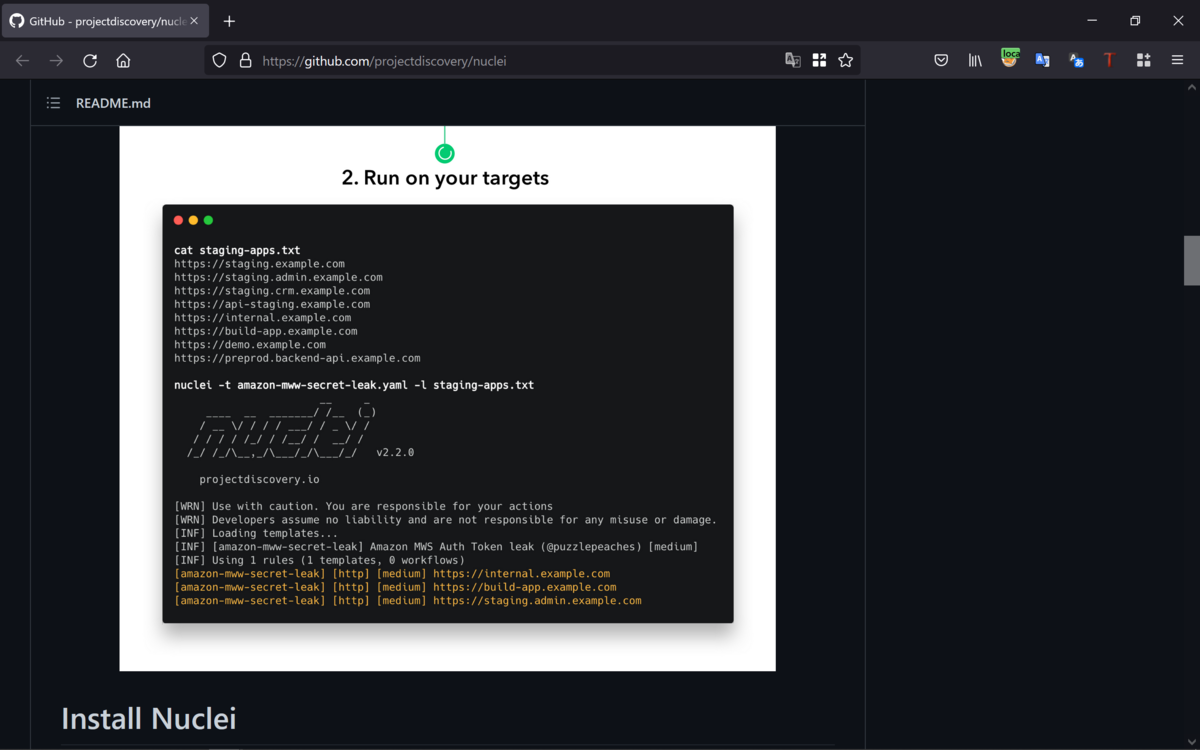Click the nuclei -t amazon-mww-secret-leak.yaml command line
This screenshot has width=1200, height=750.
(x=354, y=385)
